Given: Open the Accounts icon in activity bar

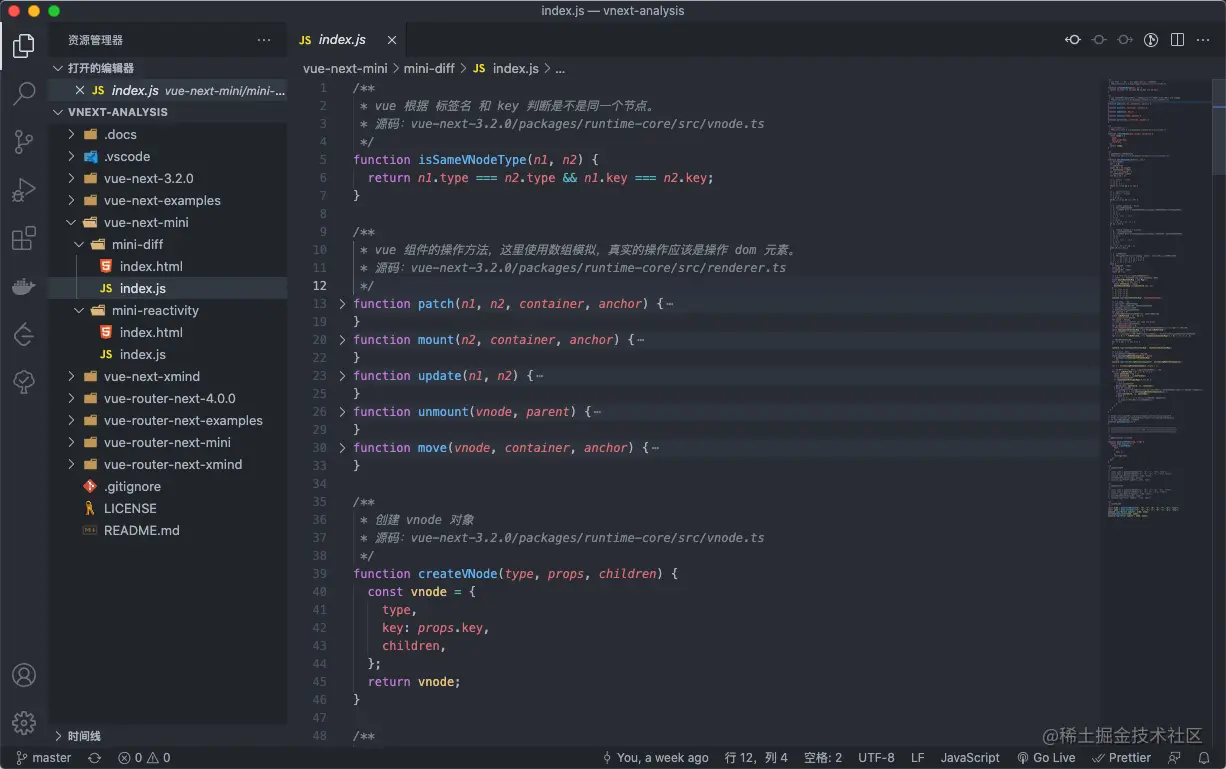Looking at the screenshot, I should (x=24, y=675).
